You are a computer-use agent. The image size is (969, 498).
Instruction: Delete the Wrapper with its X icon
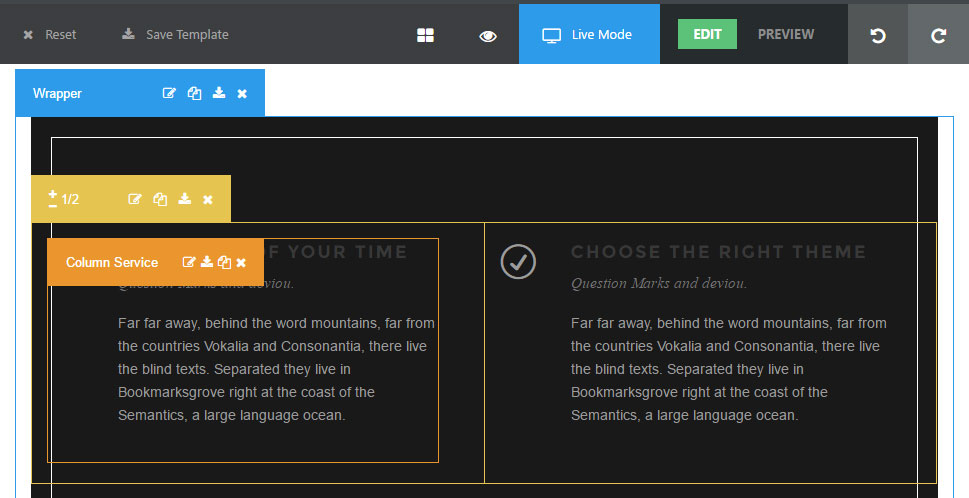pyautogui.click(x=242, y=93)
